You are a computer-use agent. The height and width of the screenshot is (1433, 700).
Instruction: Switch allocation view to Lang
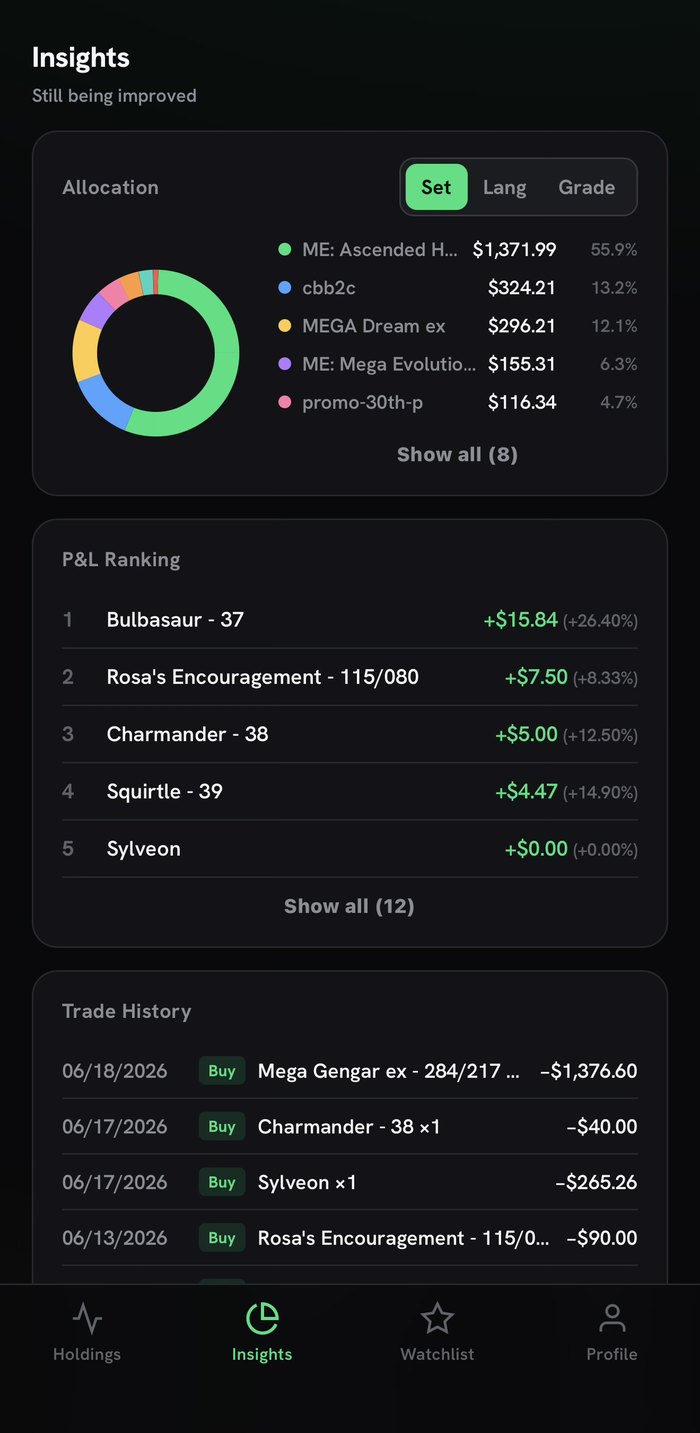click(504, 187)
